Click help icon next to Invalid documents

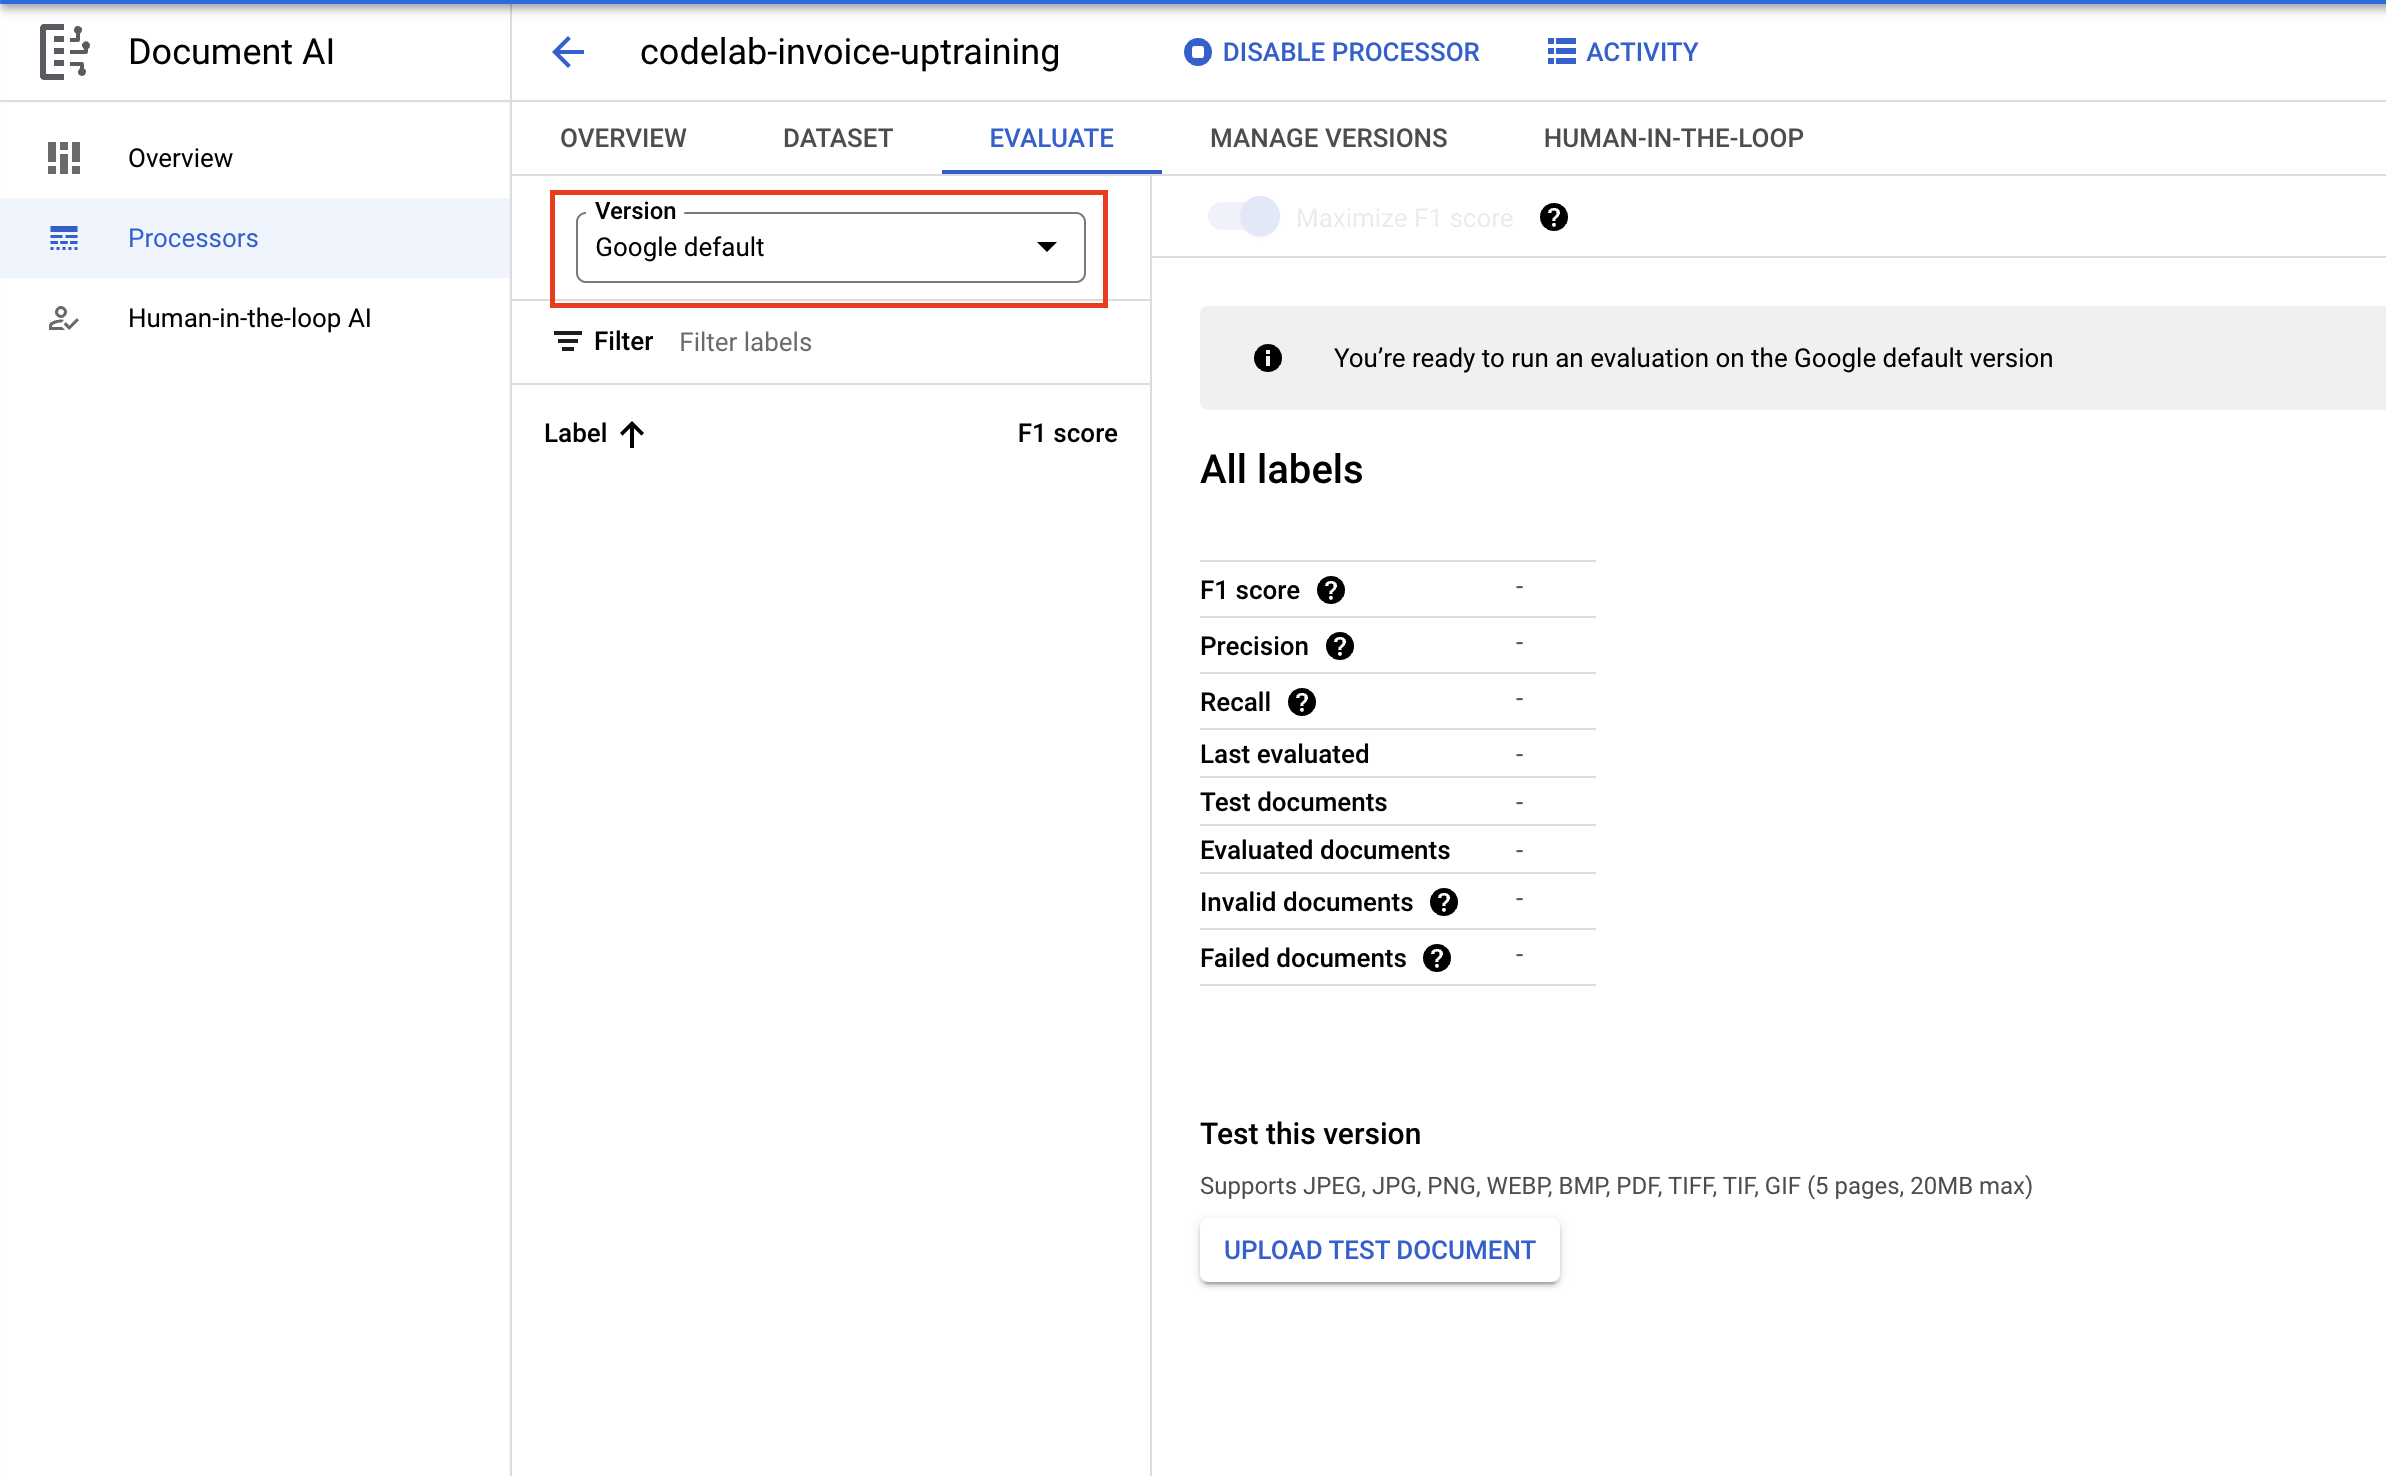coord(1443,902)
